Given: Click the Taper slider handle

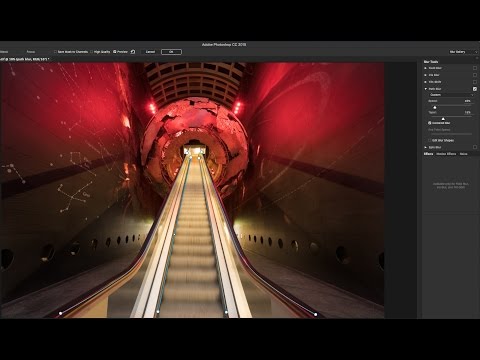Looking at the screenshot, I should click(x=443, y=119).
